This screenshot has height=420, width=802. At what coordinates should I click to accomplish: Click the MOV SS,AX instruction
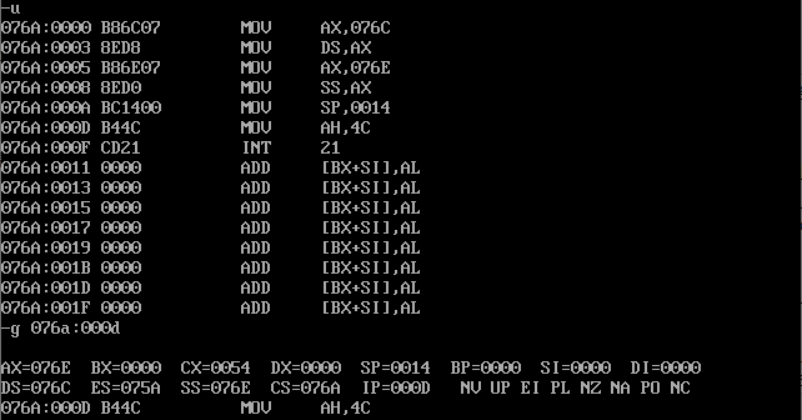tap(306, 87)
